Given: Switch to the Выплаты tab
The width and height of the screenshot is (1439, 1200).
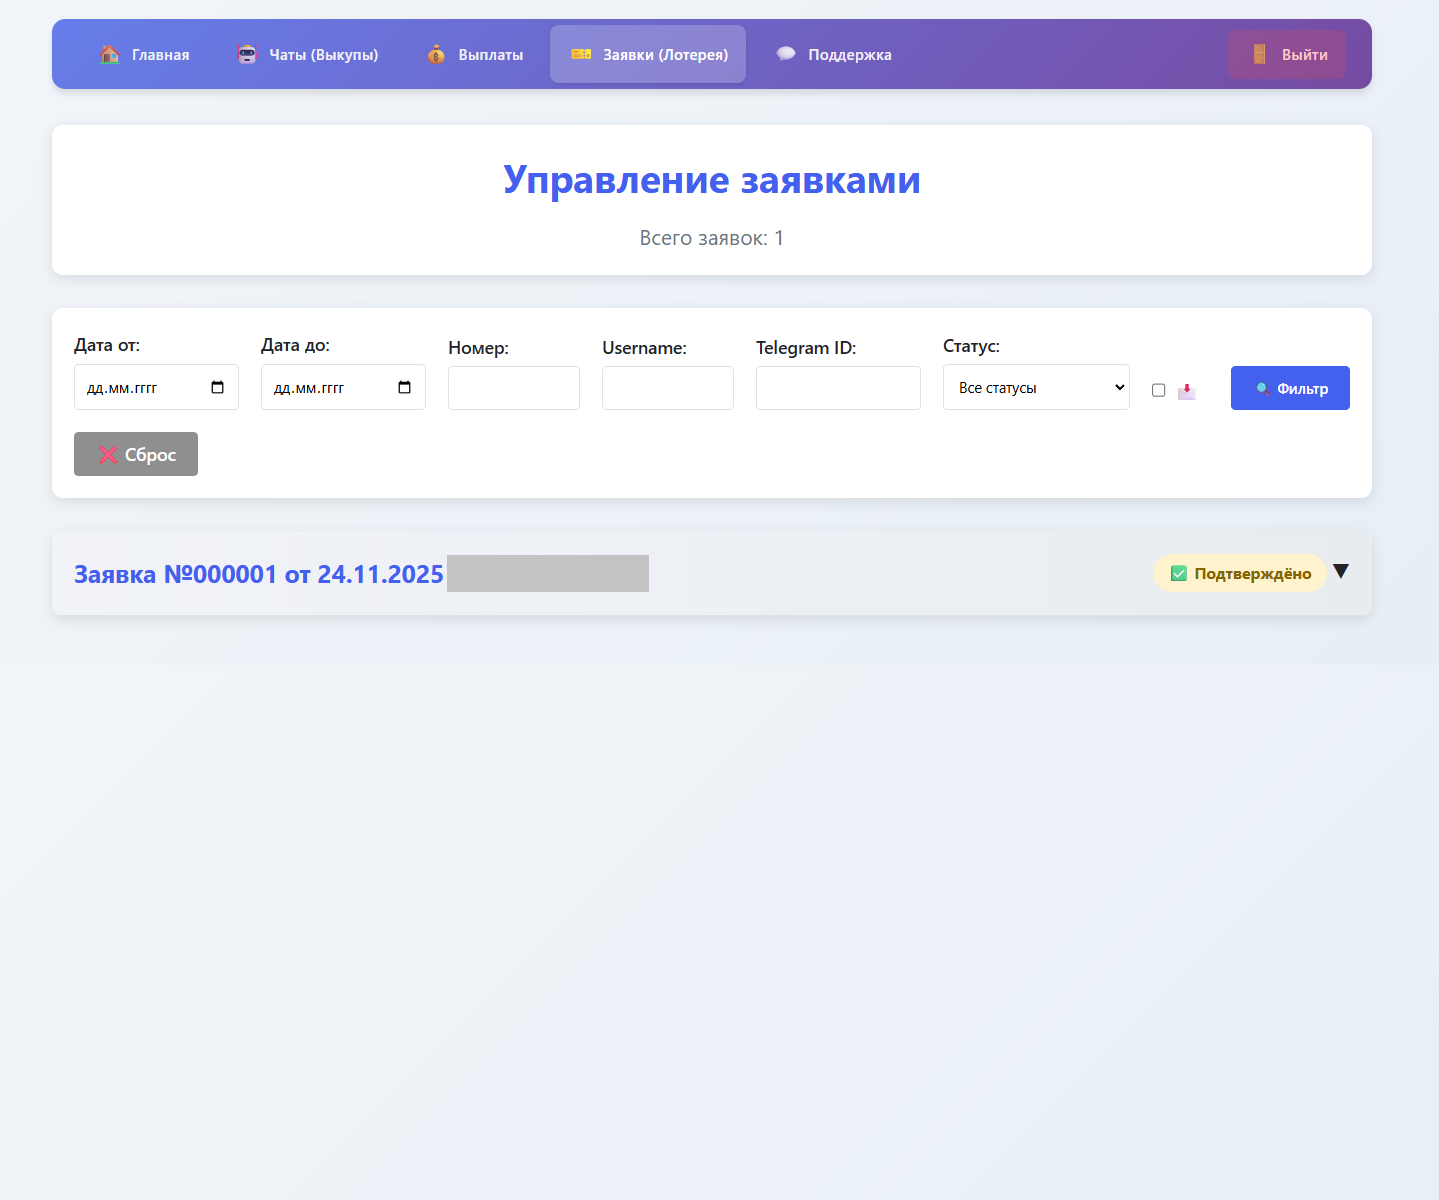Looking at the screenshot, I should point(489,54).
